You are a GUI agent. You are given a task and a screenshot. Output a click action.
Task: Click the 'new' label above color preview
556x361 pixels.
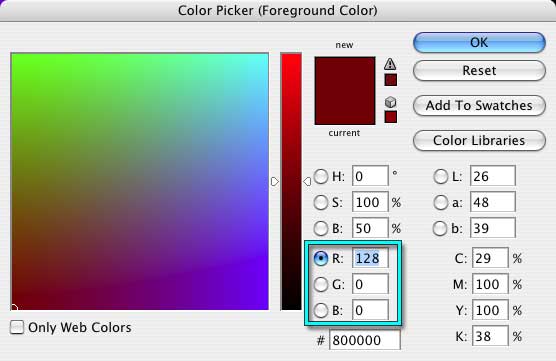[344, 45]
